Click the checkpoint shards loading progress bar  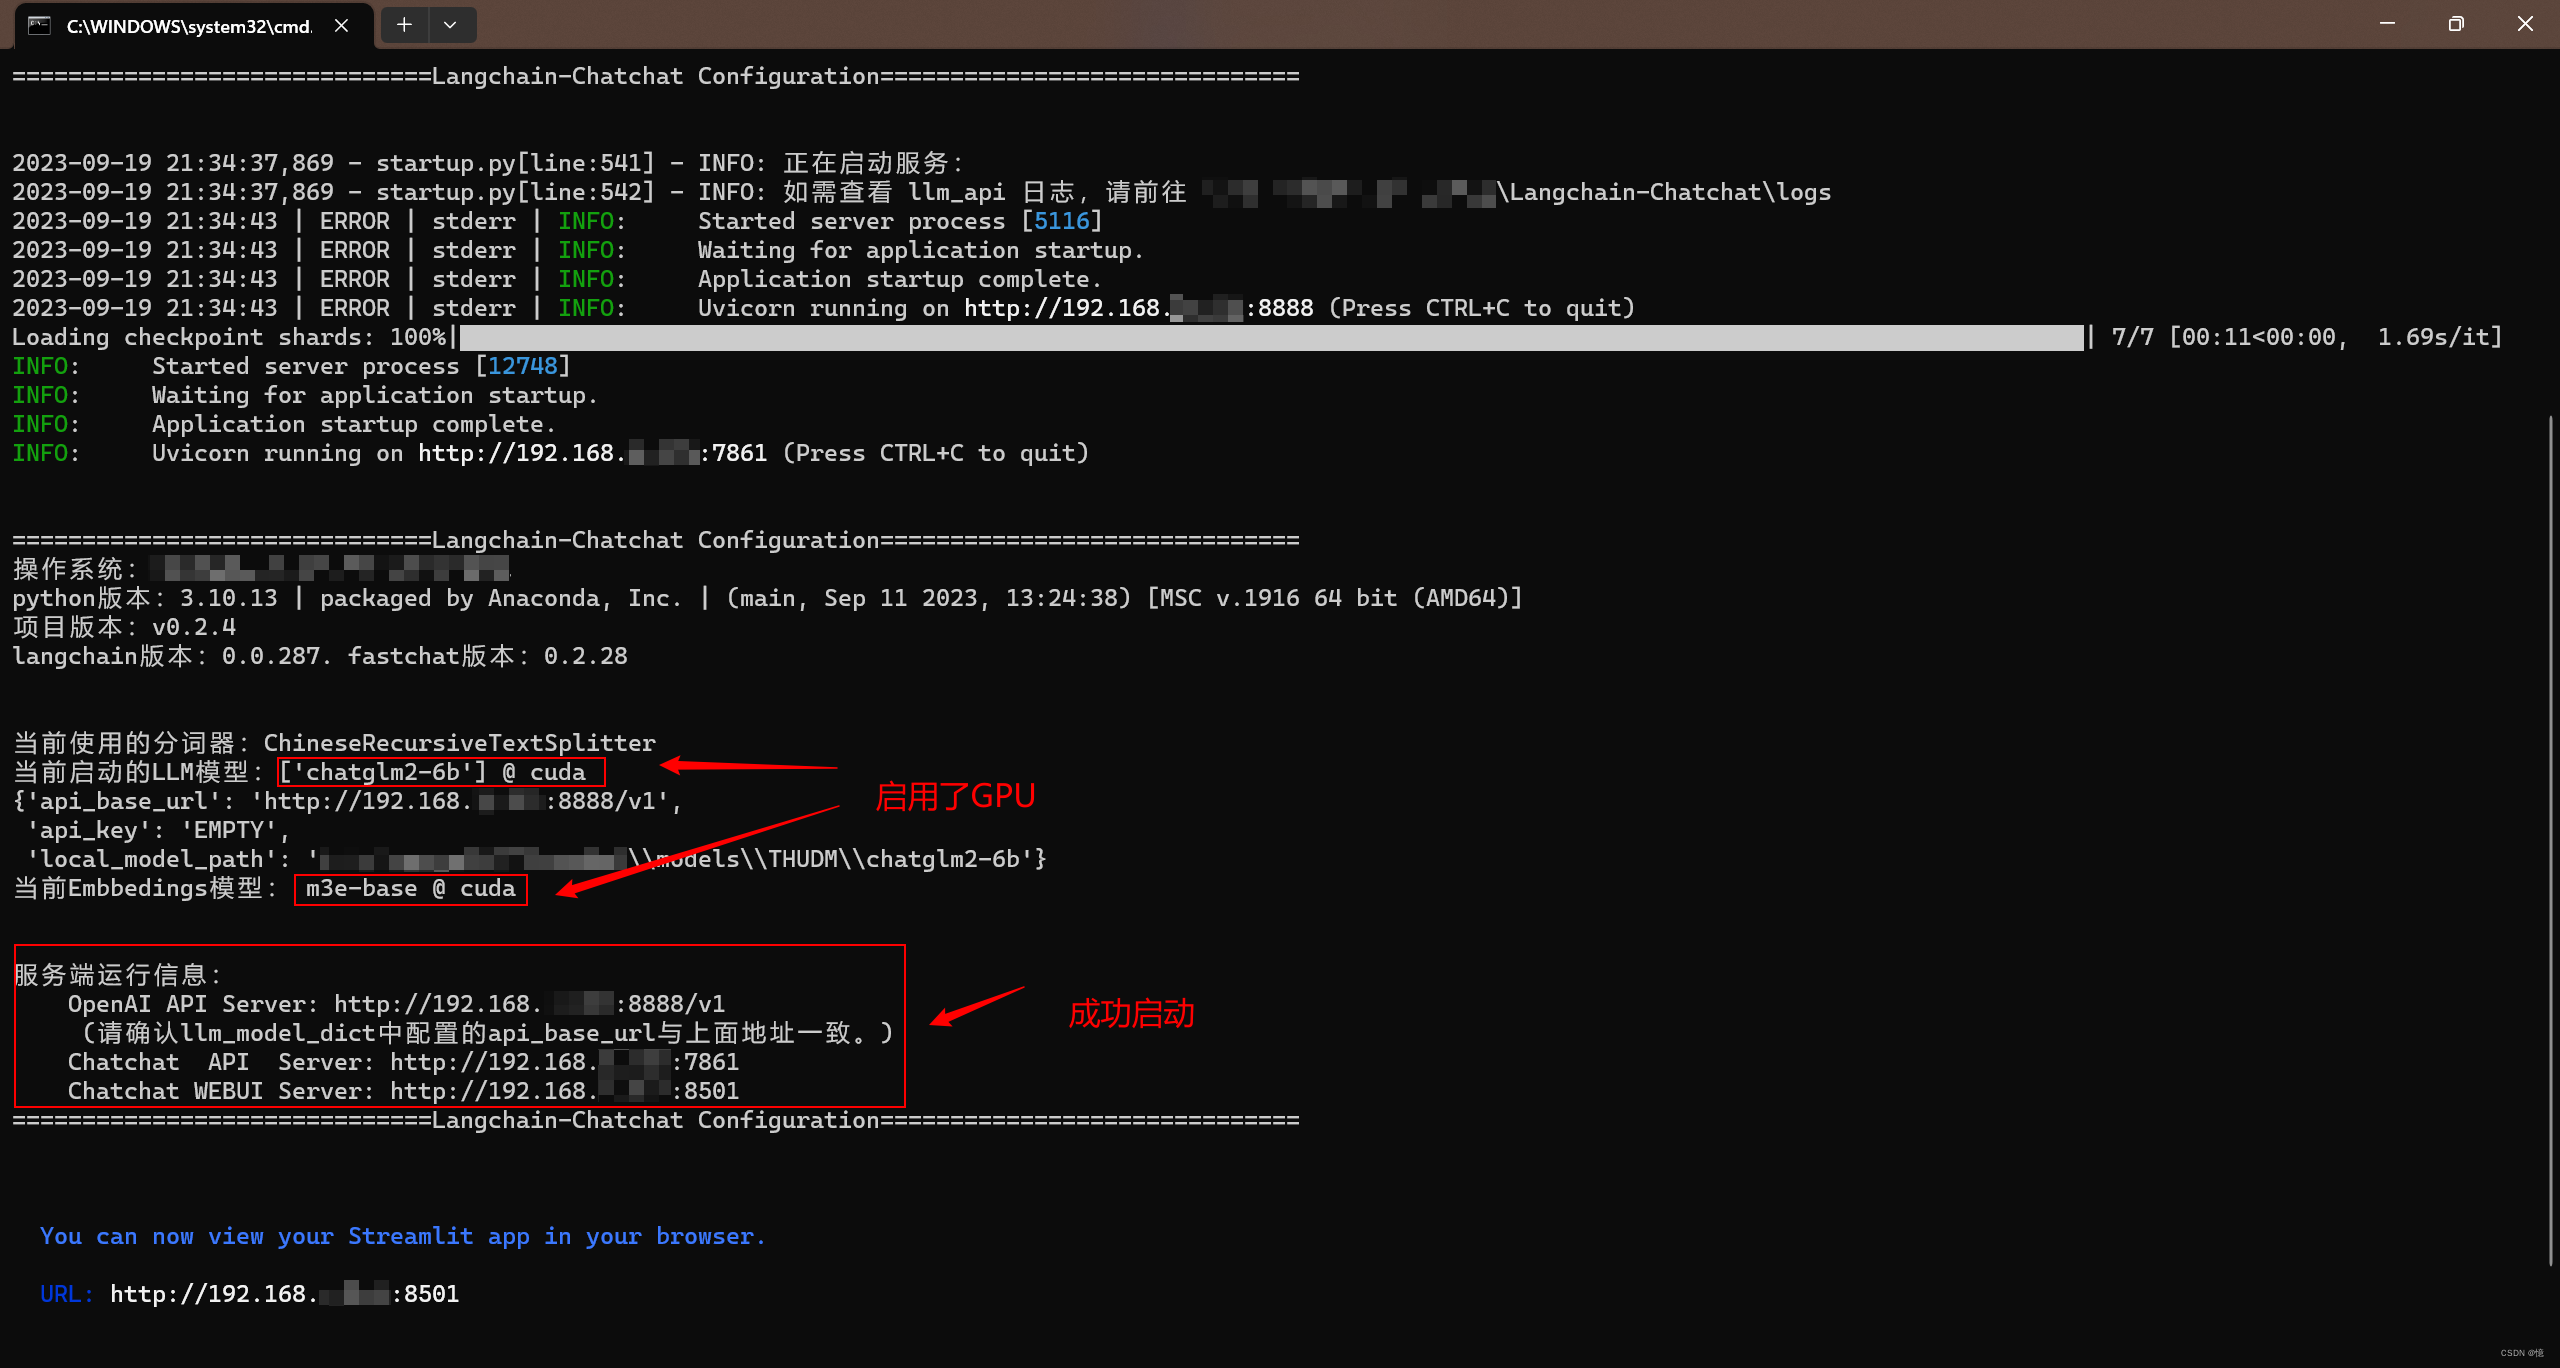coord(1270,338)
